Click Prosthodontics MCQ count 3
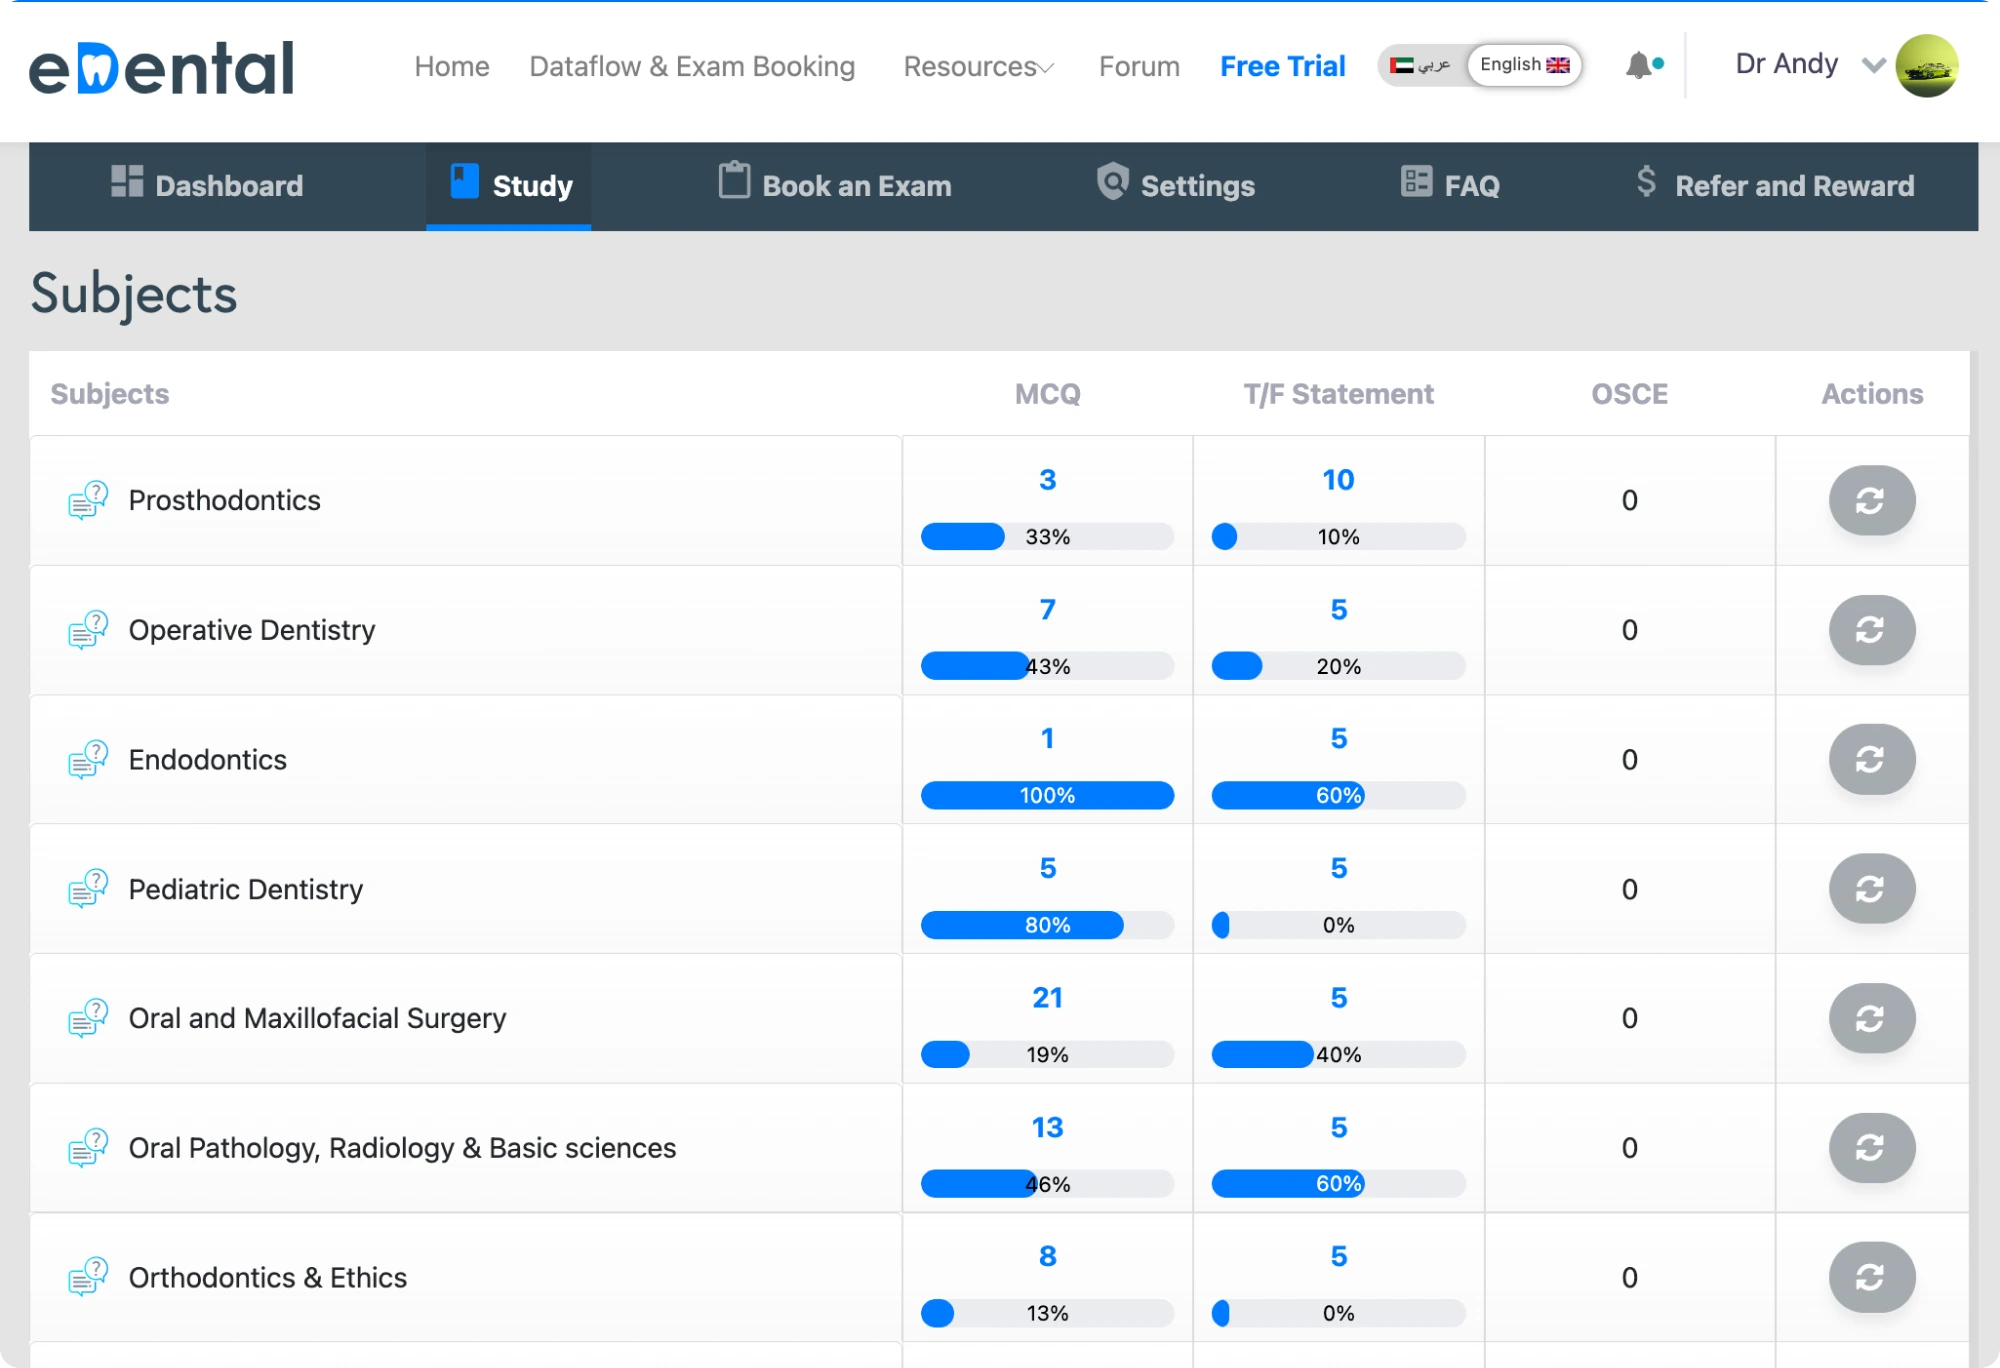 (x=1047, y=480)
